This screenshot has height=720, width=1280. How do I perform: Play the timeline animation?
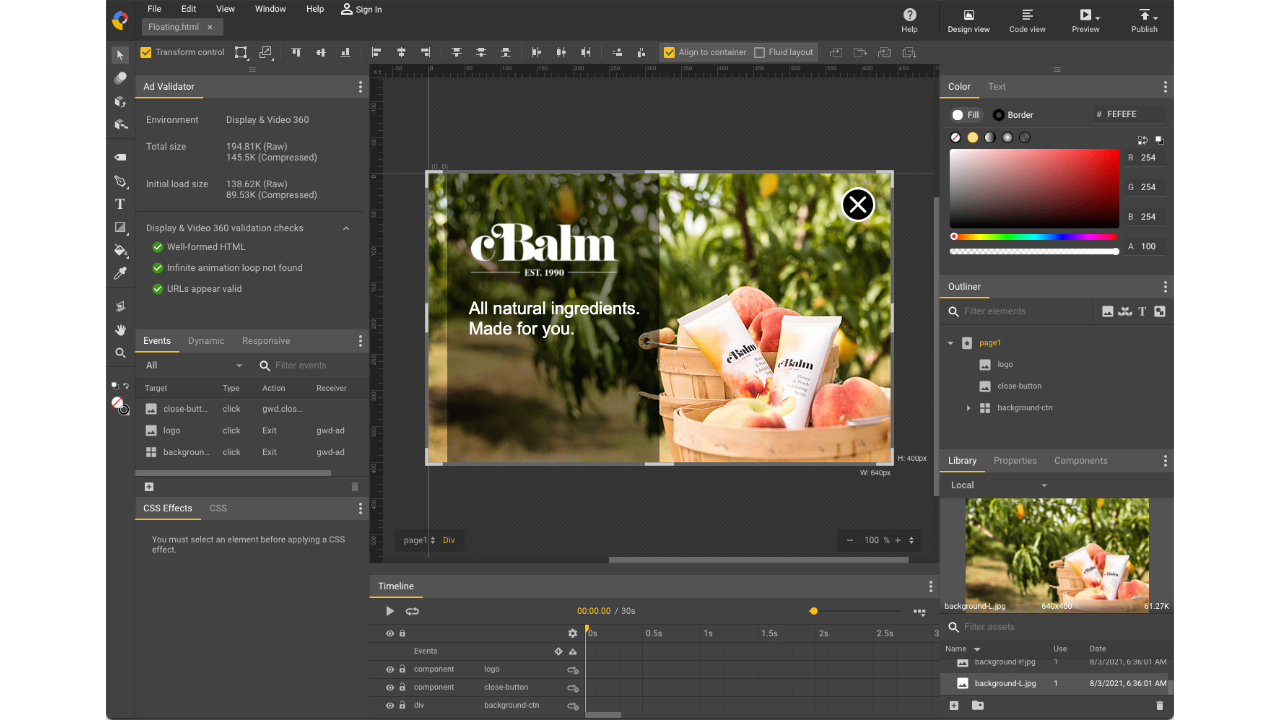pos(390,611)
